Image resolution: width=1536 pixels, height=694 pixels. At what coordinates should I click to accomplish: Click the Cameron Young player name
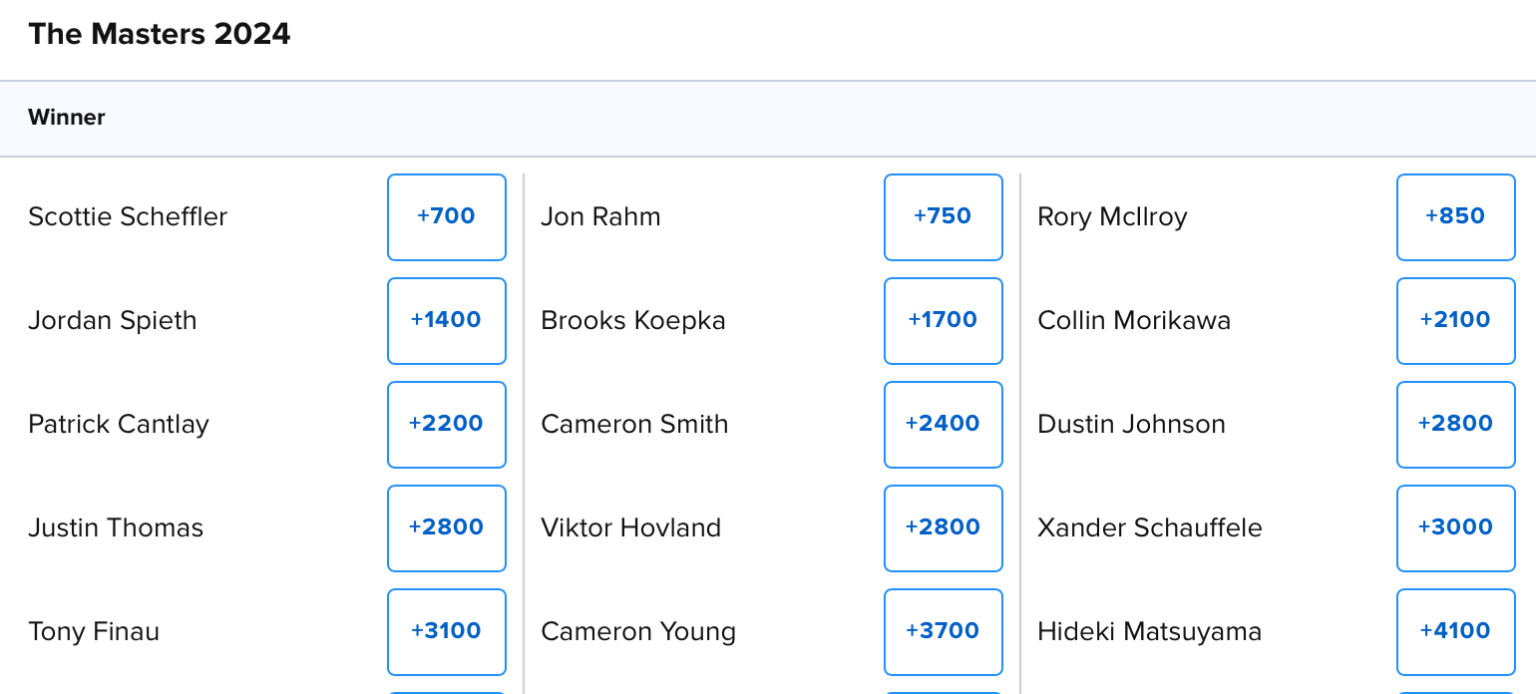point(638,632)
